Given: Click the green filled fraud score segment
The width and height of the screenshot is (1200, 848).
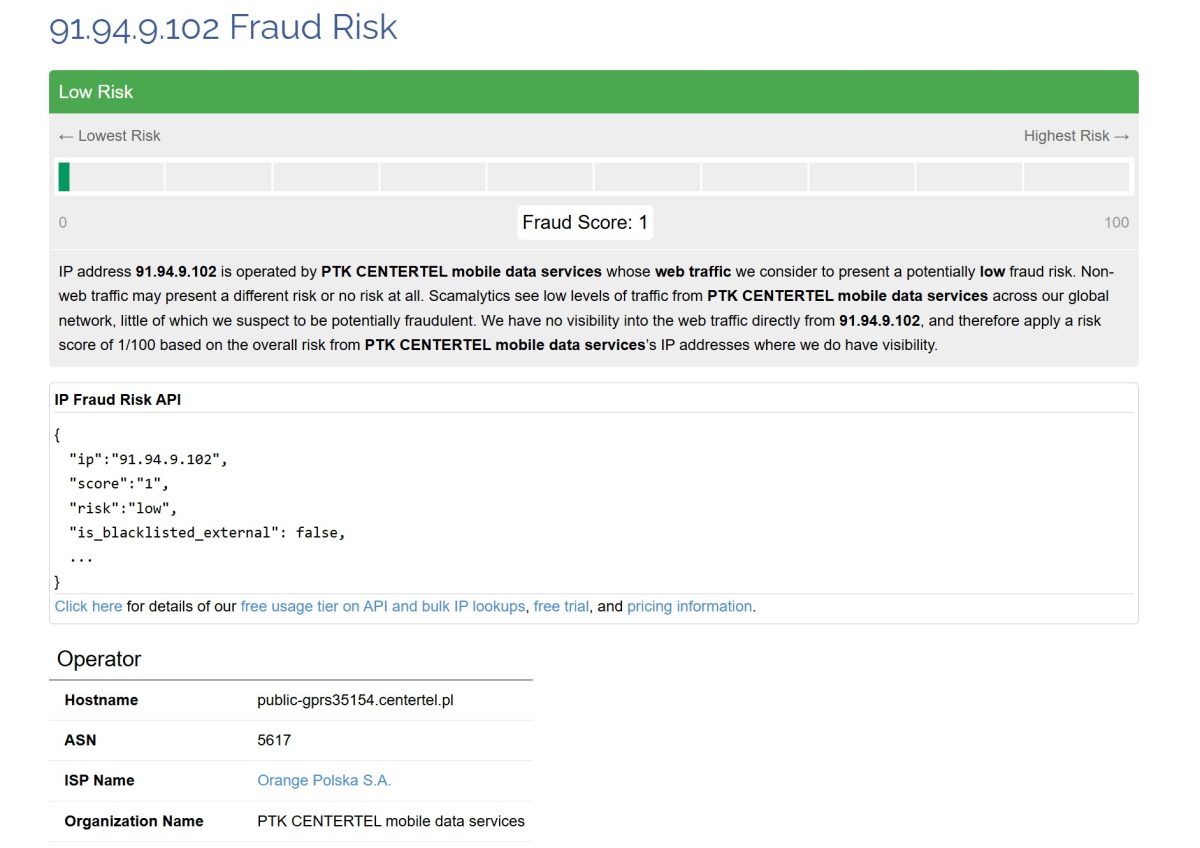Looking at the screenshot, I should 64,177.
